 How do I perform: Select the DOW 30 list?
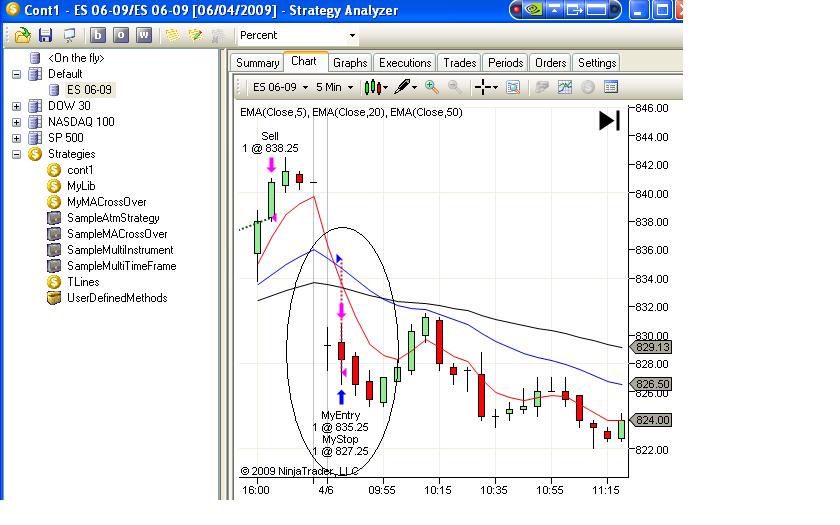click(x=69, y=106)
